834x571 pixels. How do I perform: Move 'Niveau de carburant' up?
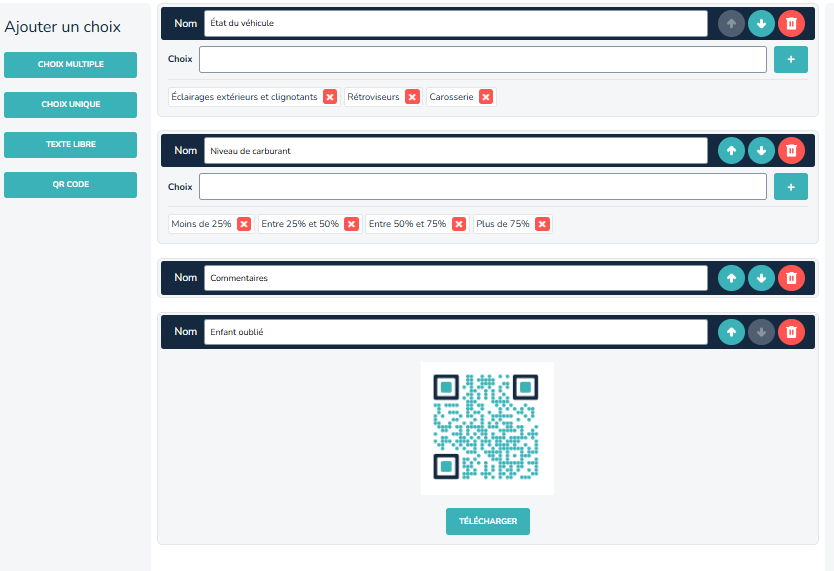[x=732, y=150]
